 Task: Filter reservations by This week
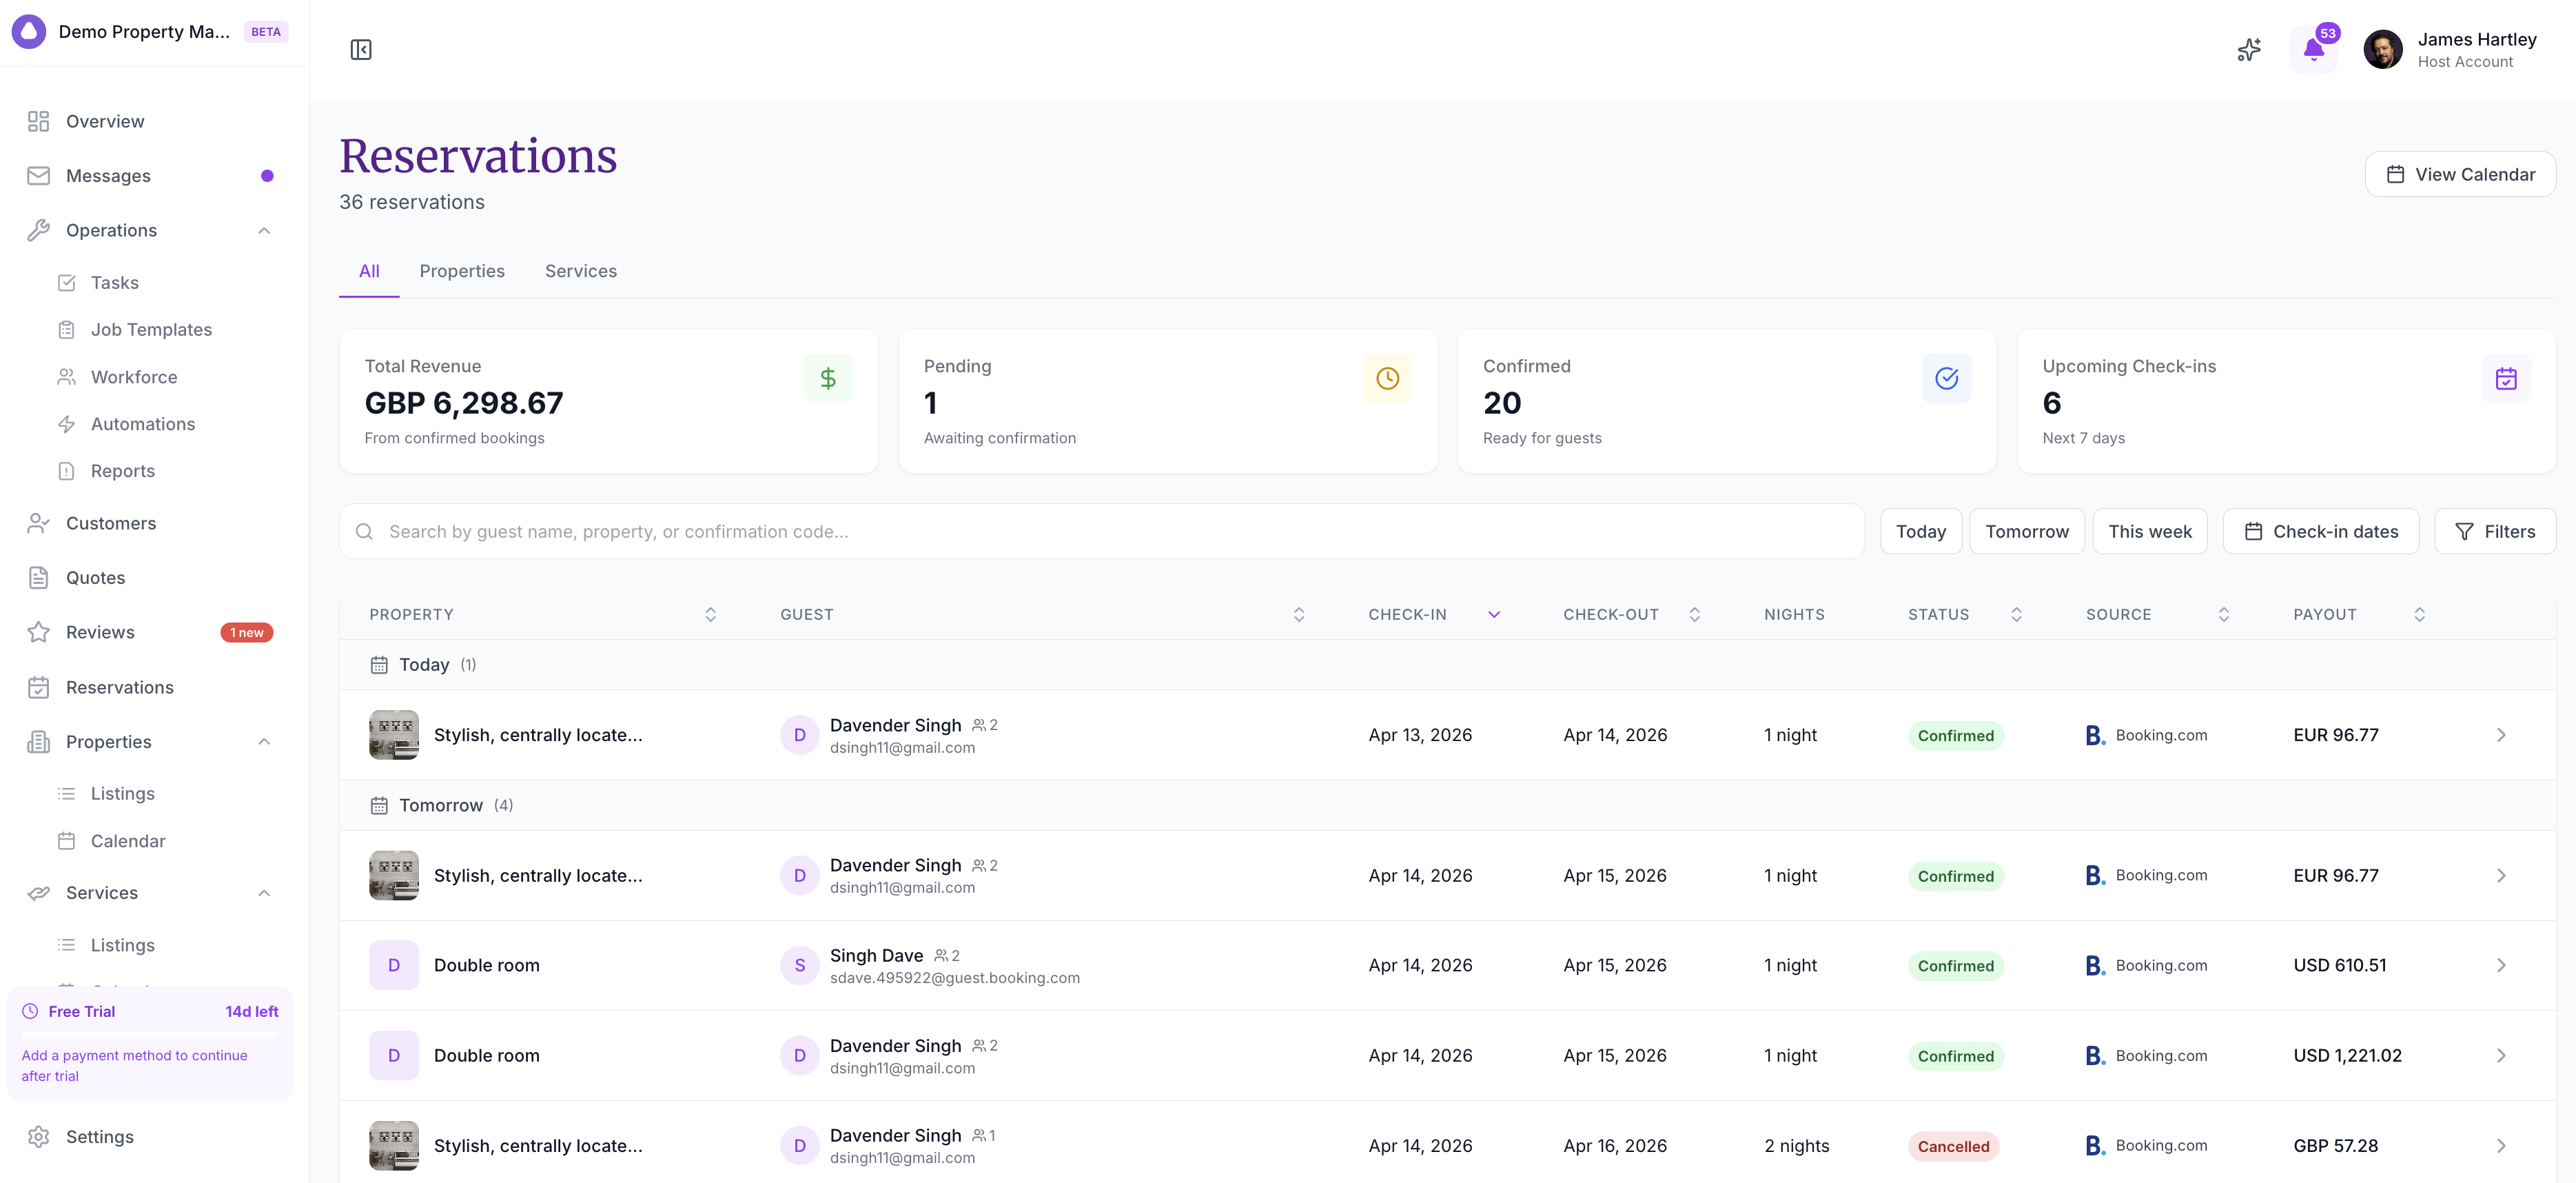[2150, 532]
